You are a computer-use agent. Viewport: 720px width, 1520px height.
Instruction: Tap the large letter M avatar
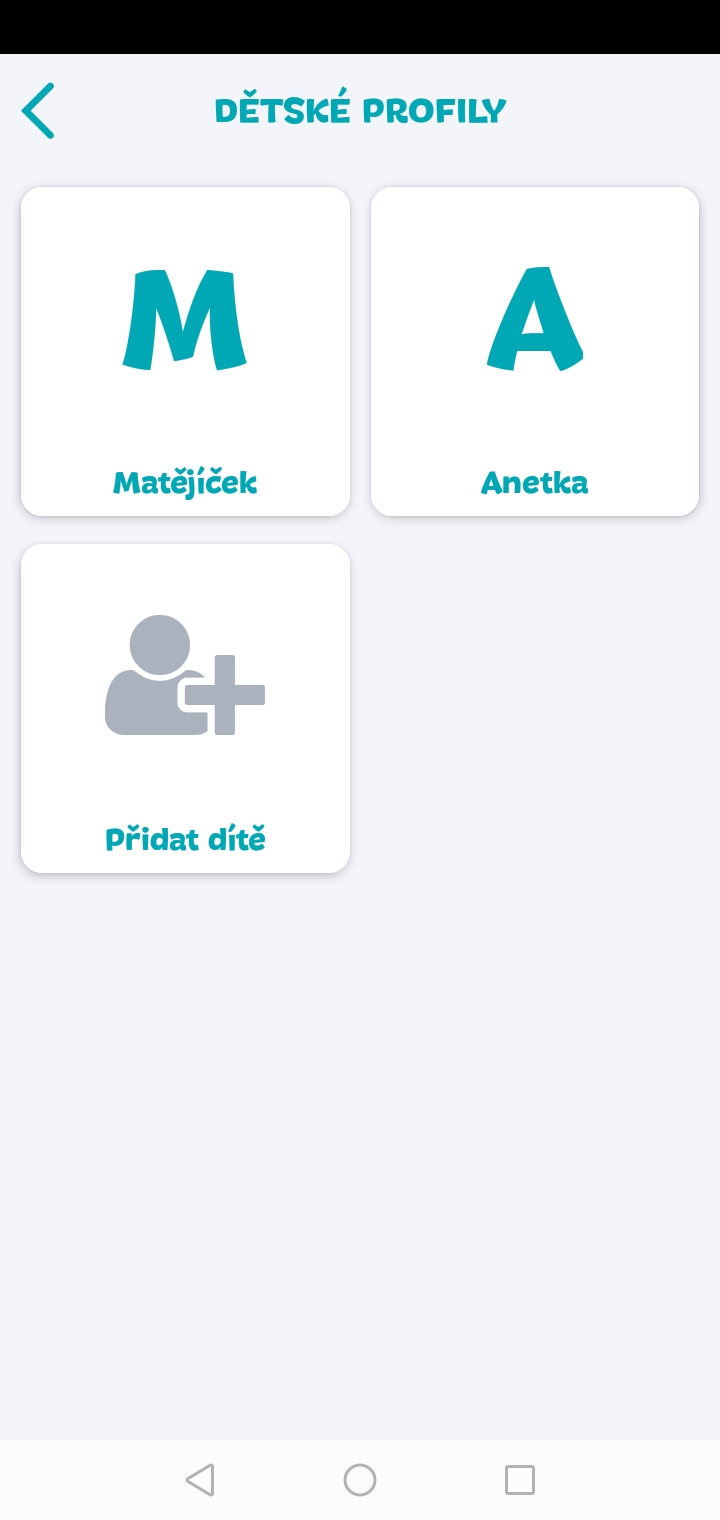(185, 319)
